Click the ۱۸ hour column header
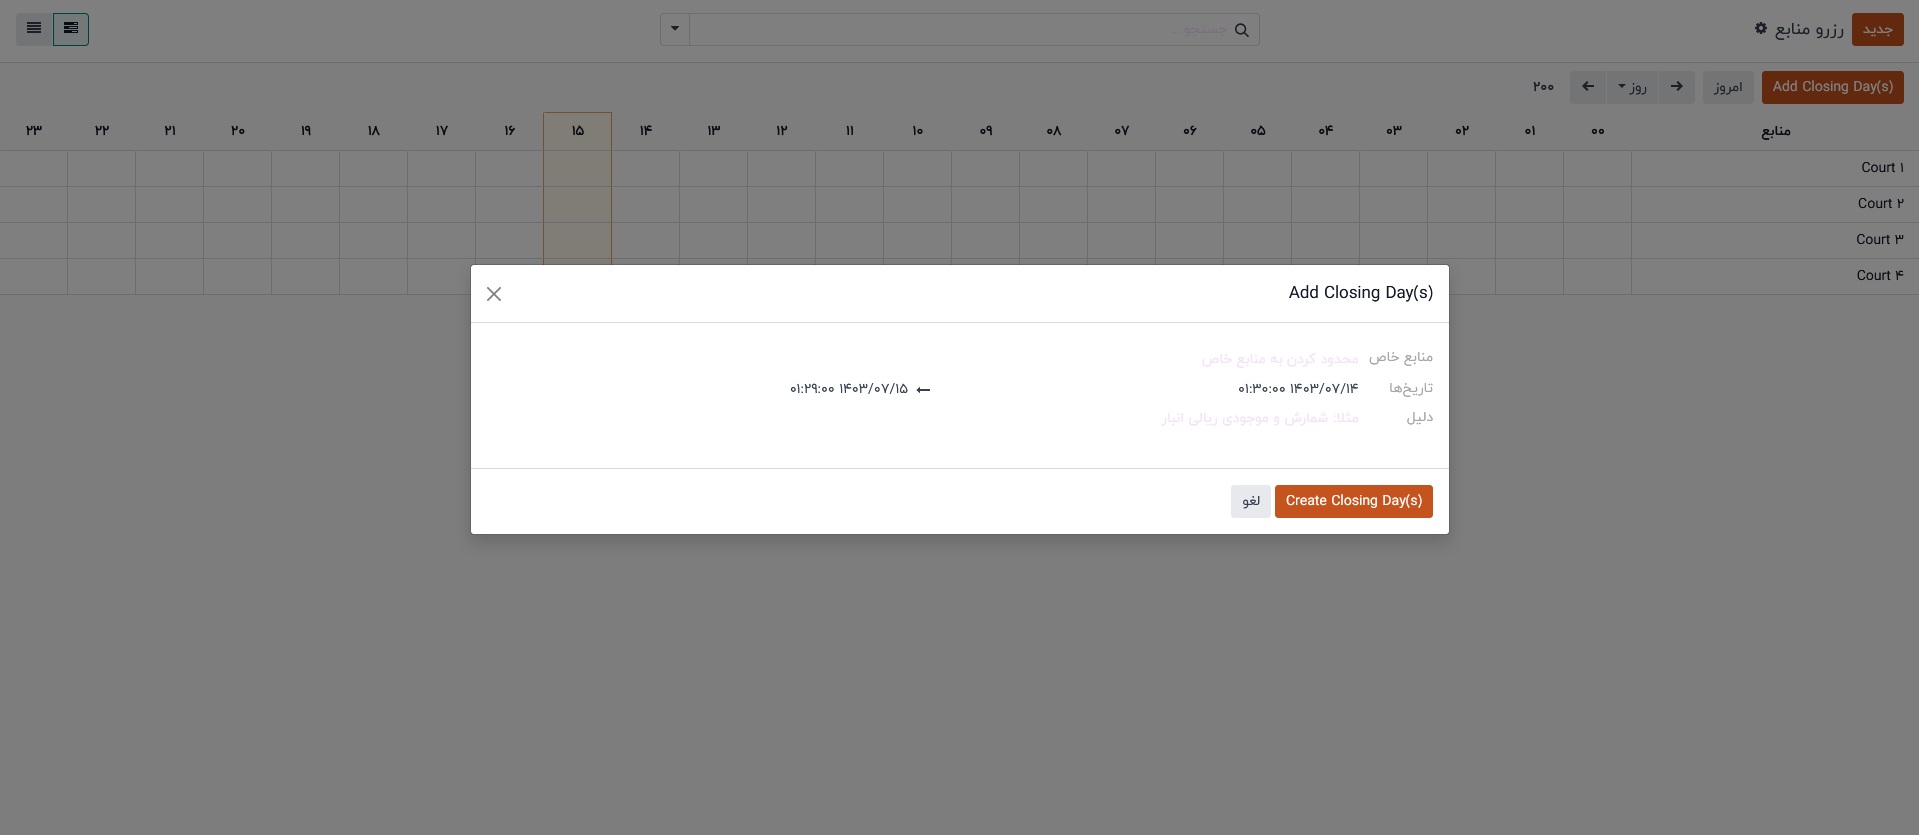The image size is (1919, 835). point(374,131)
